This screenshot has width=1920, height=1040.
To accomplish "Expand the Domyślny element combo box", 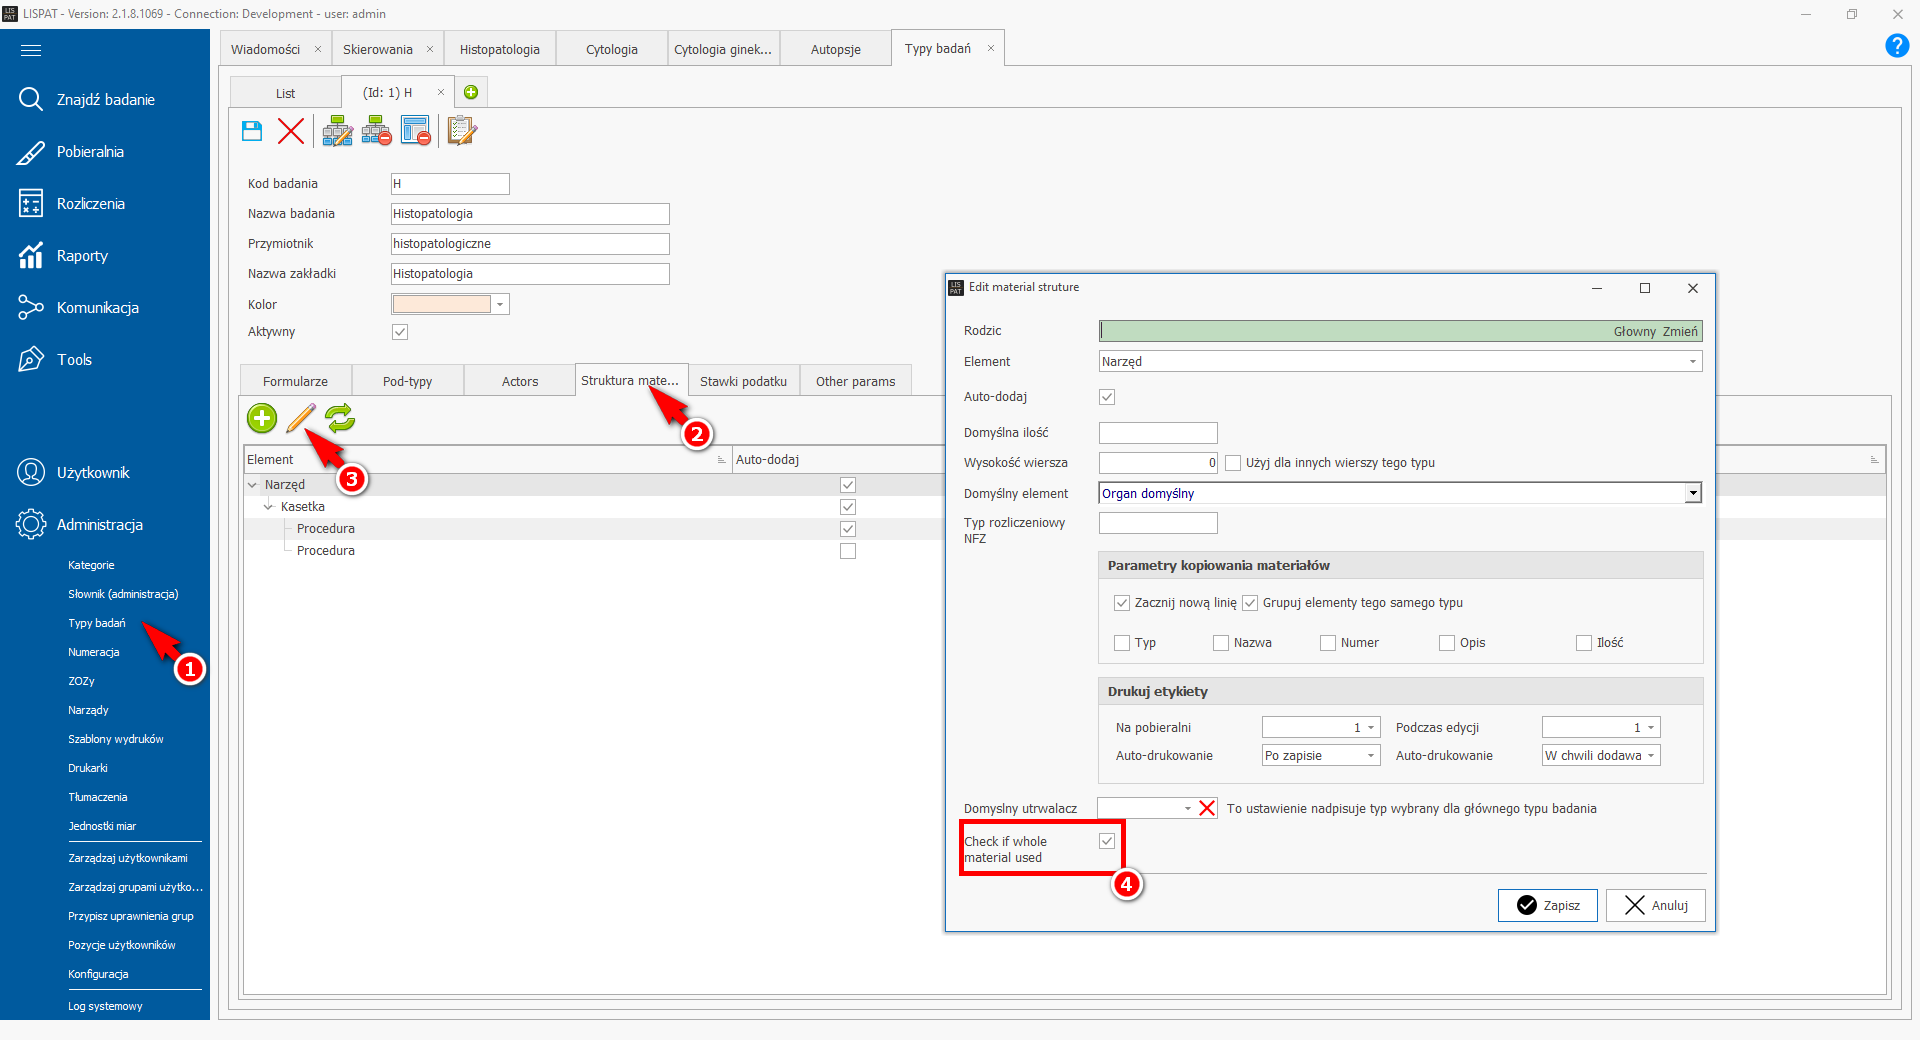I will pos(1693,493).
